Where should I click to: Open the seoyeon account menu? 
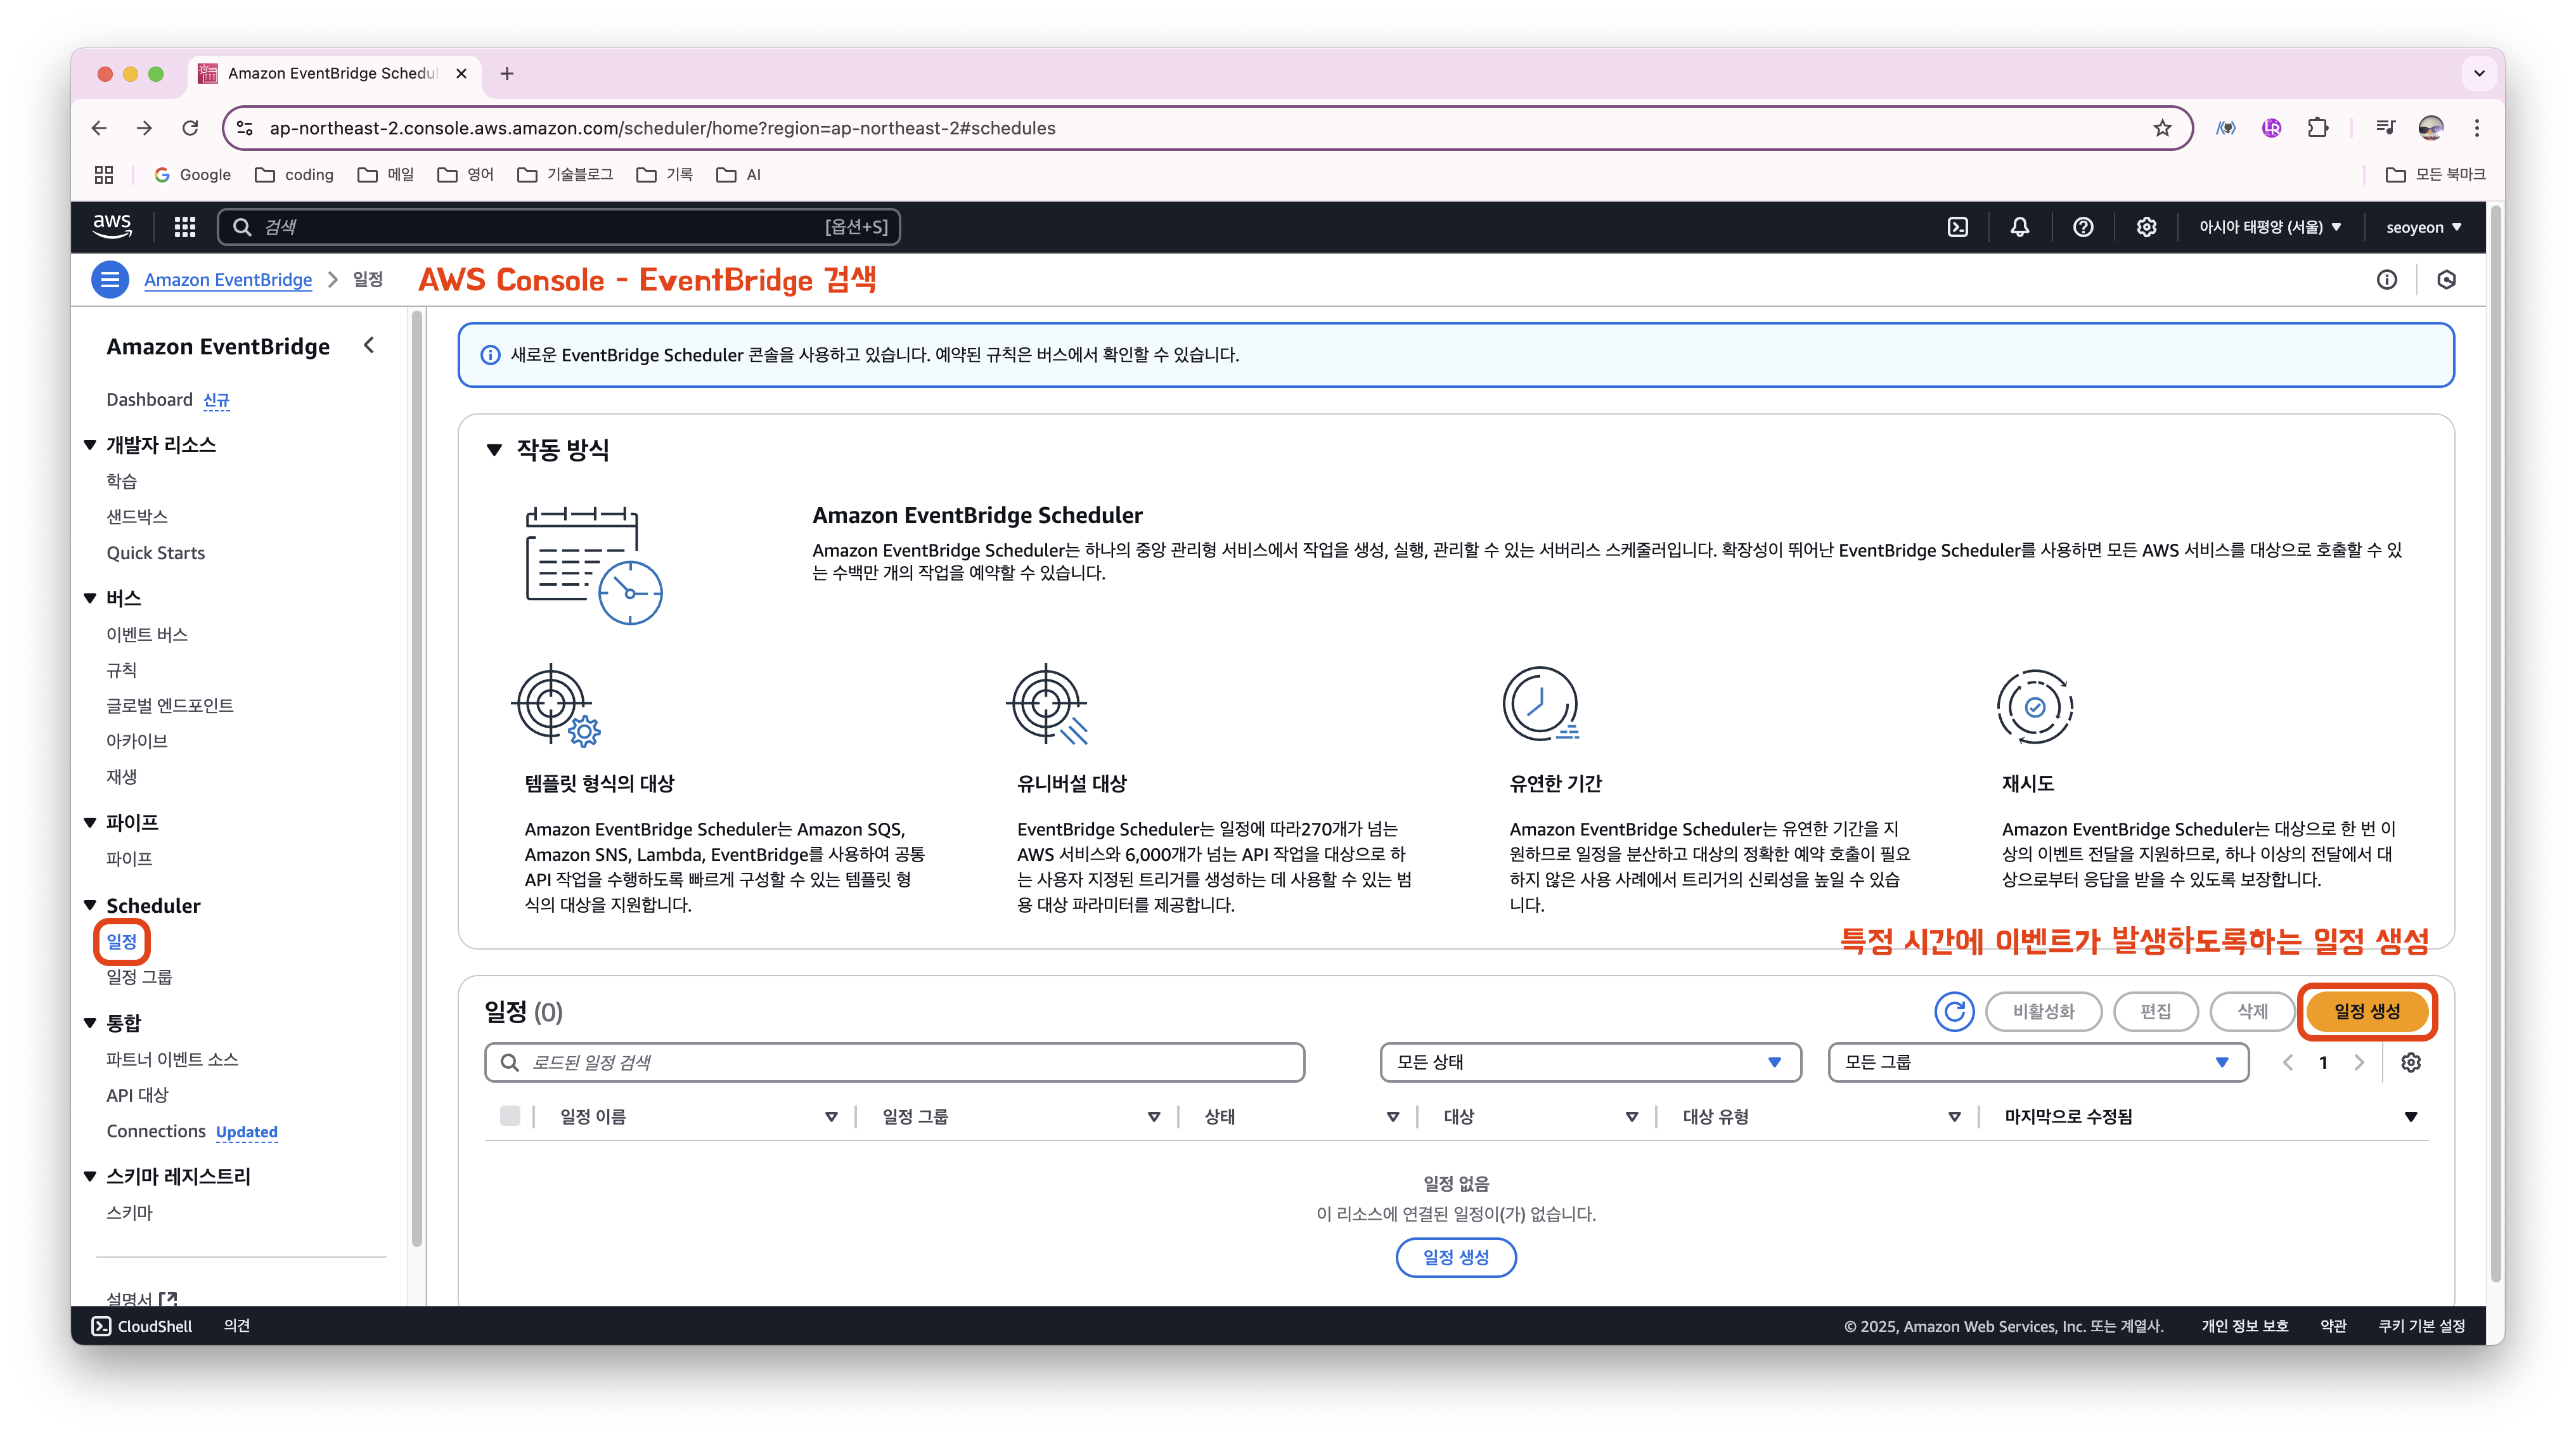point(2424,227)
